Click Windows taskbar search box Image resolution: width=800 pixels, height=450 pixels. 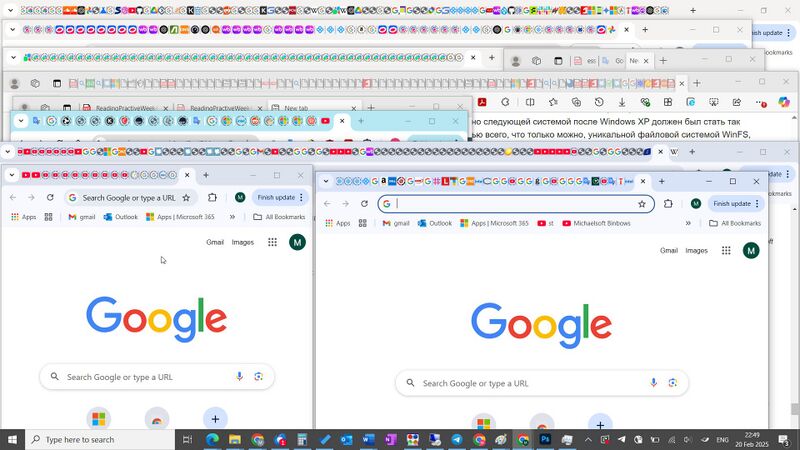pyautogui.click(x=99, y=439)
